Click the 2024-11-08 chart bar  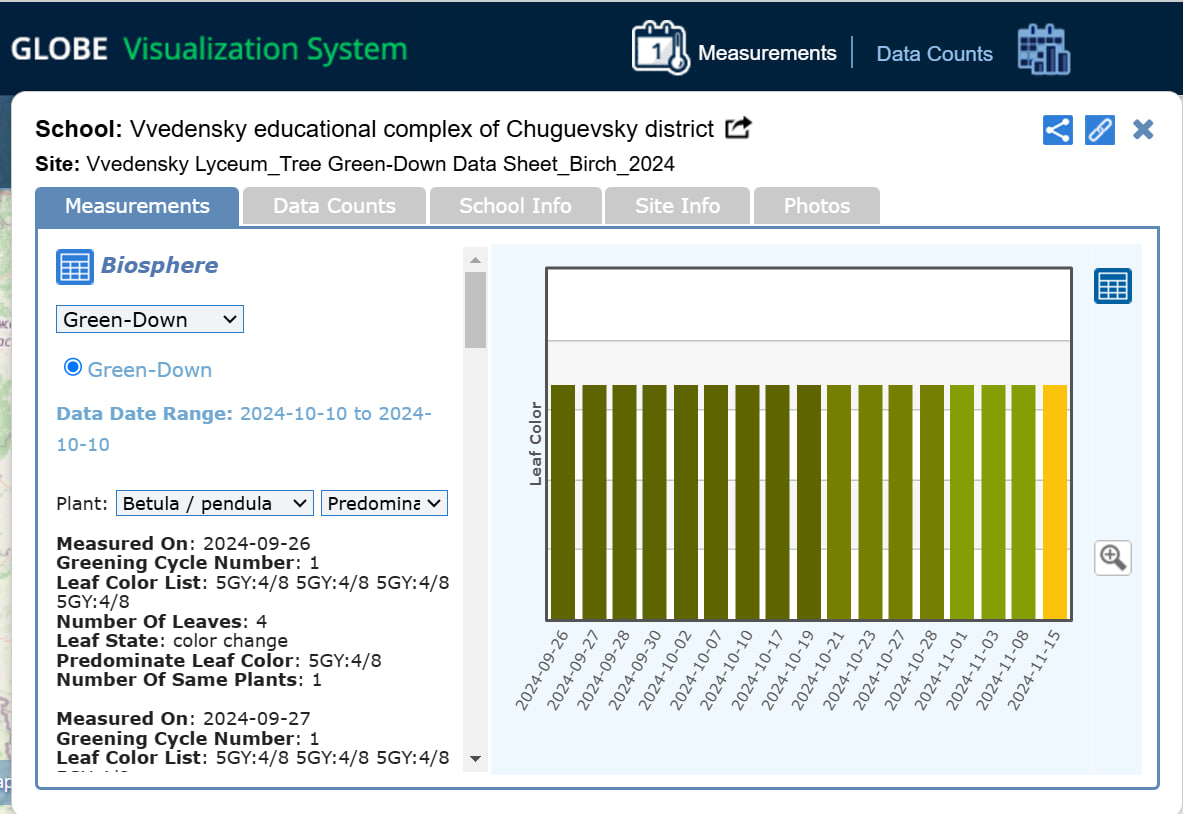(1024, 502)
